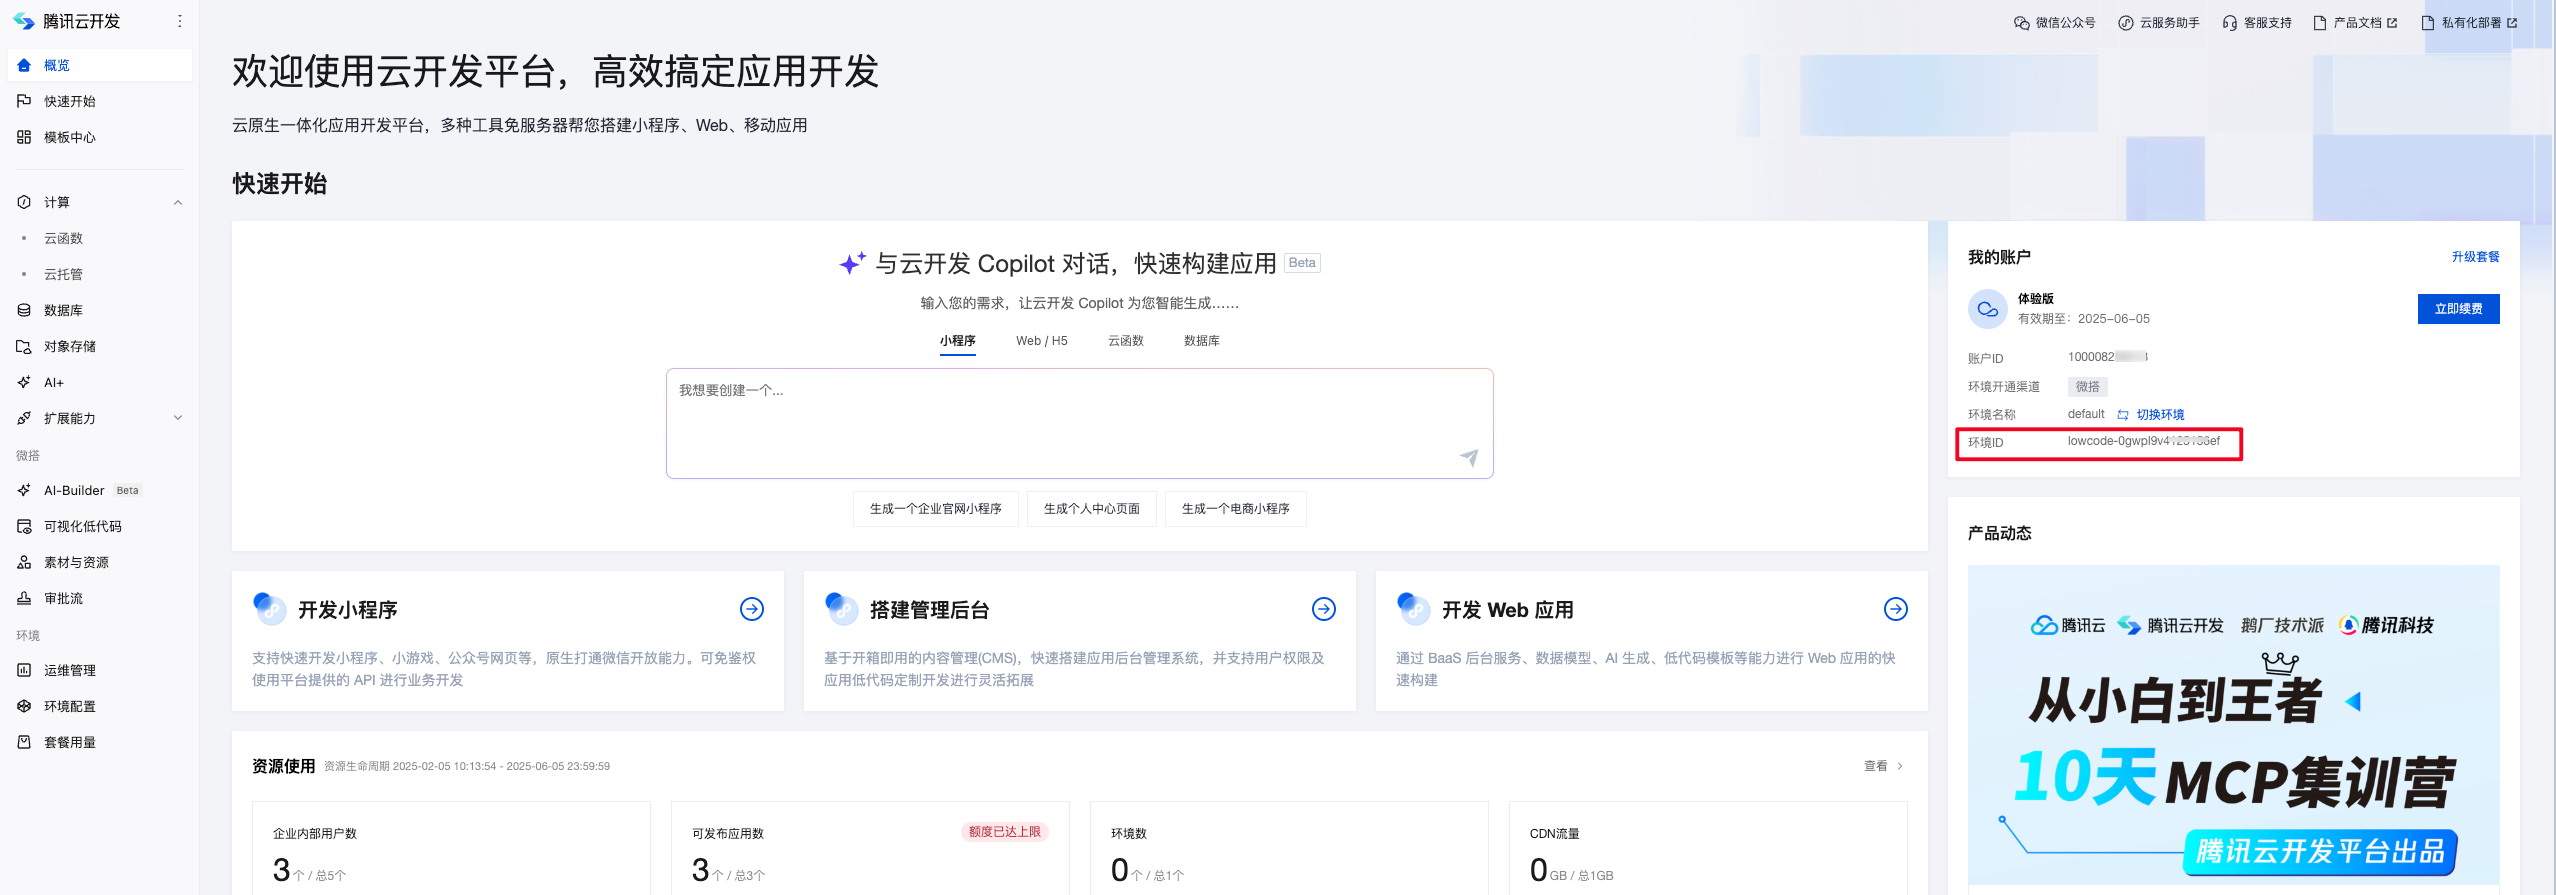
Task: Click the headset icon for 客服支持
Action: tap(2230, 23)
